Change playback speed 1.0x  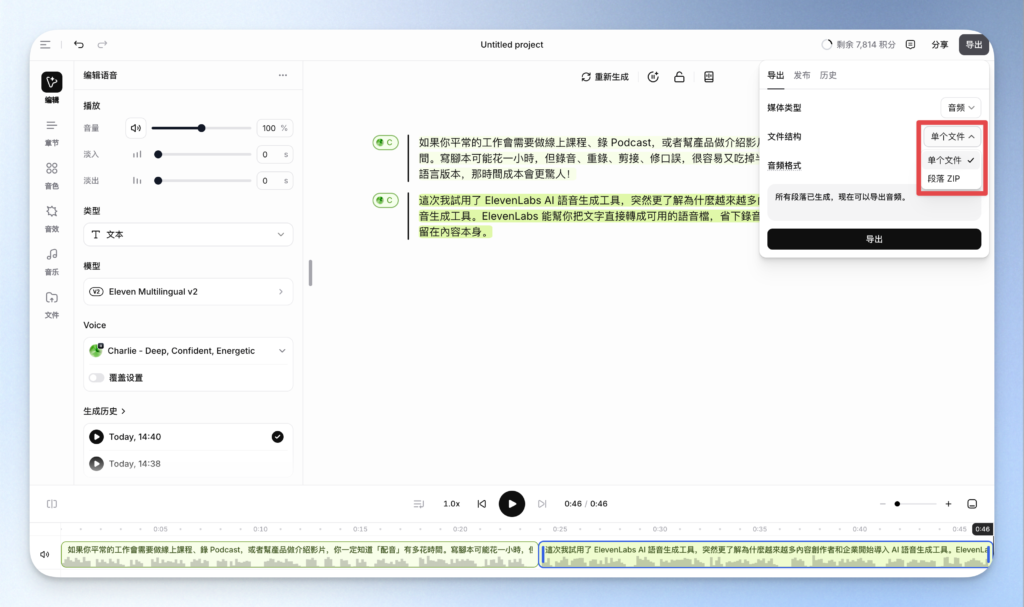click(451, 504)
